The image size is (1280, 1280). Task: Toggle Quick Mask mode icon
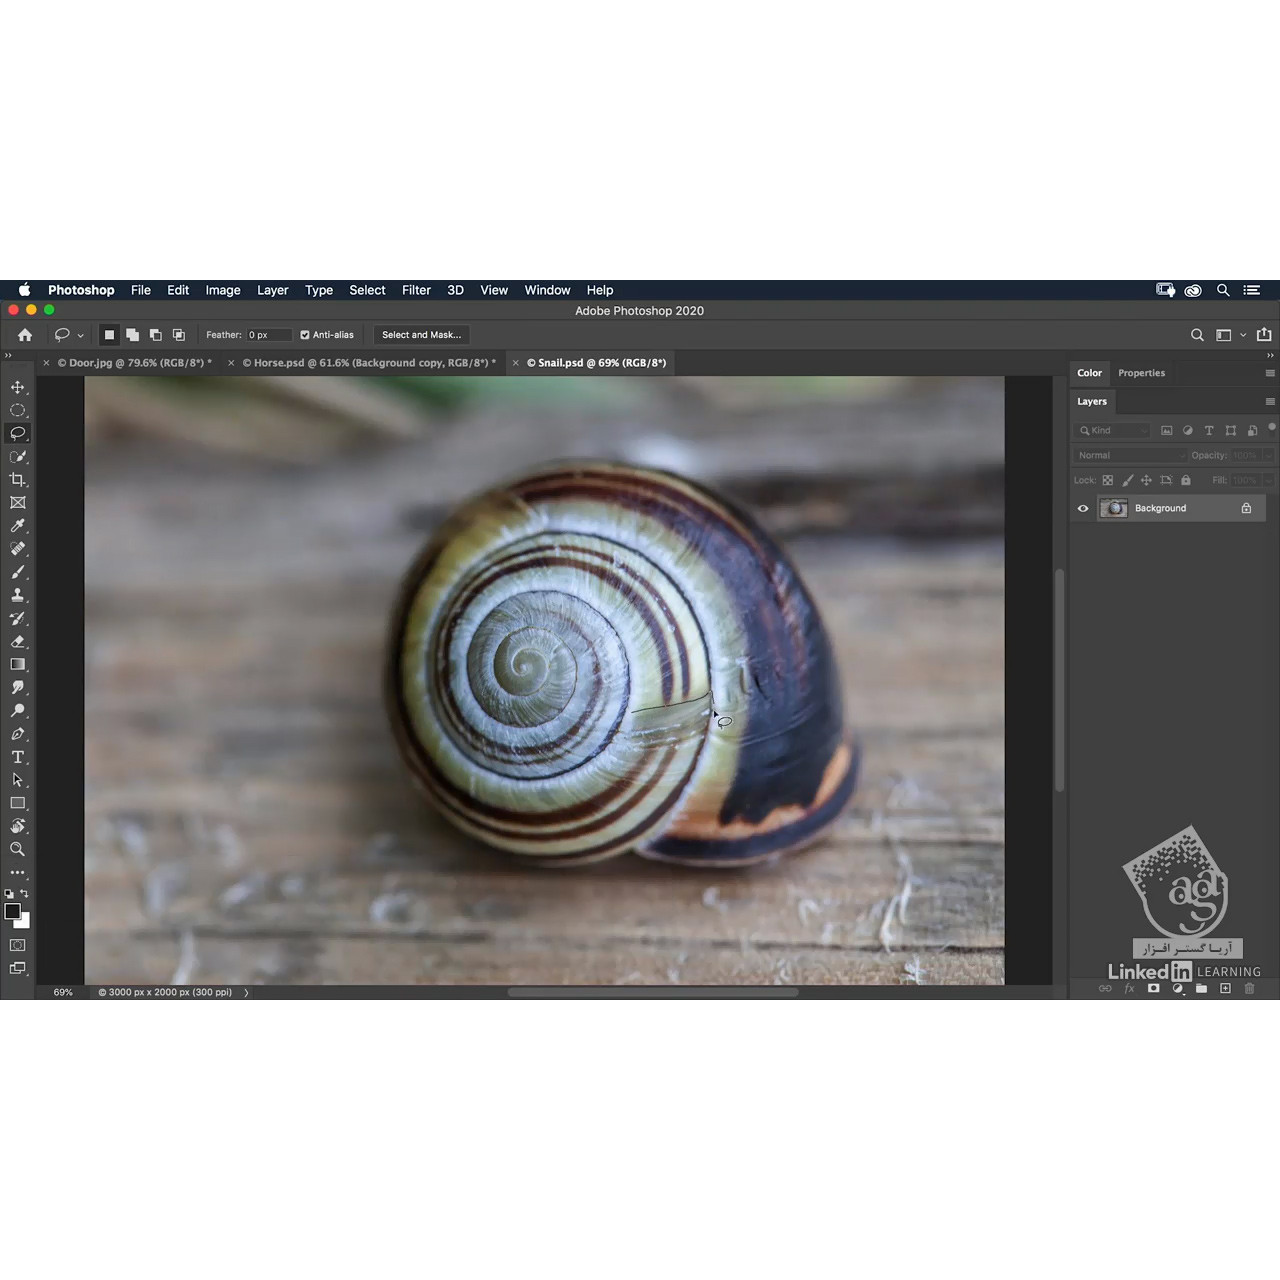pos(18,945)
